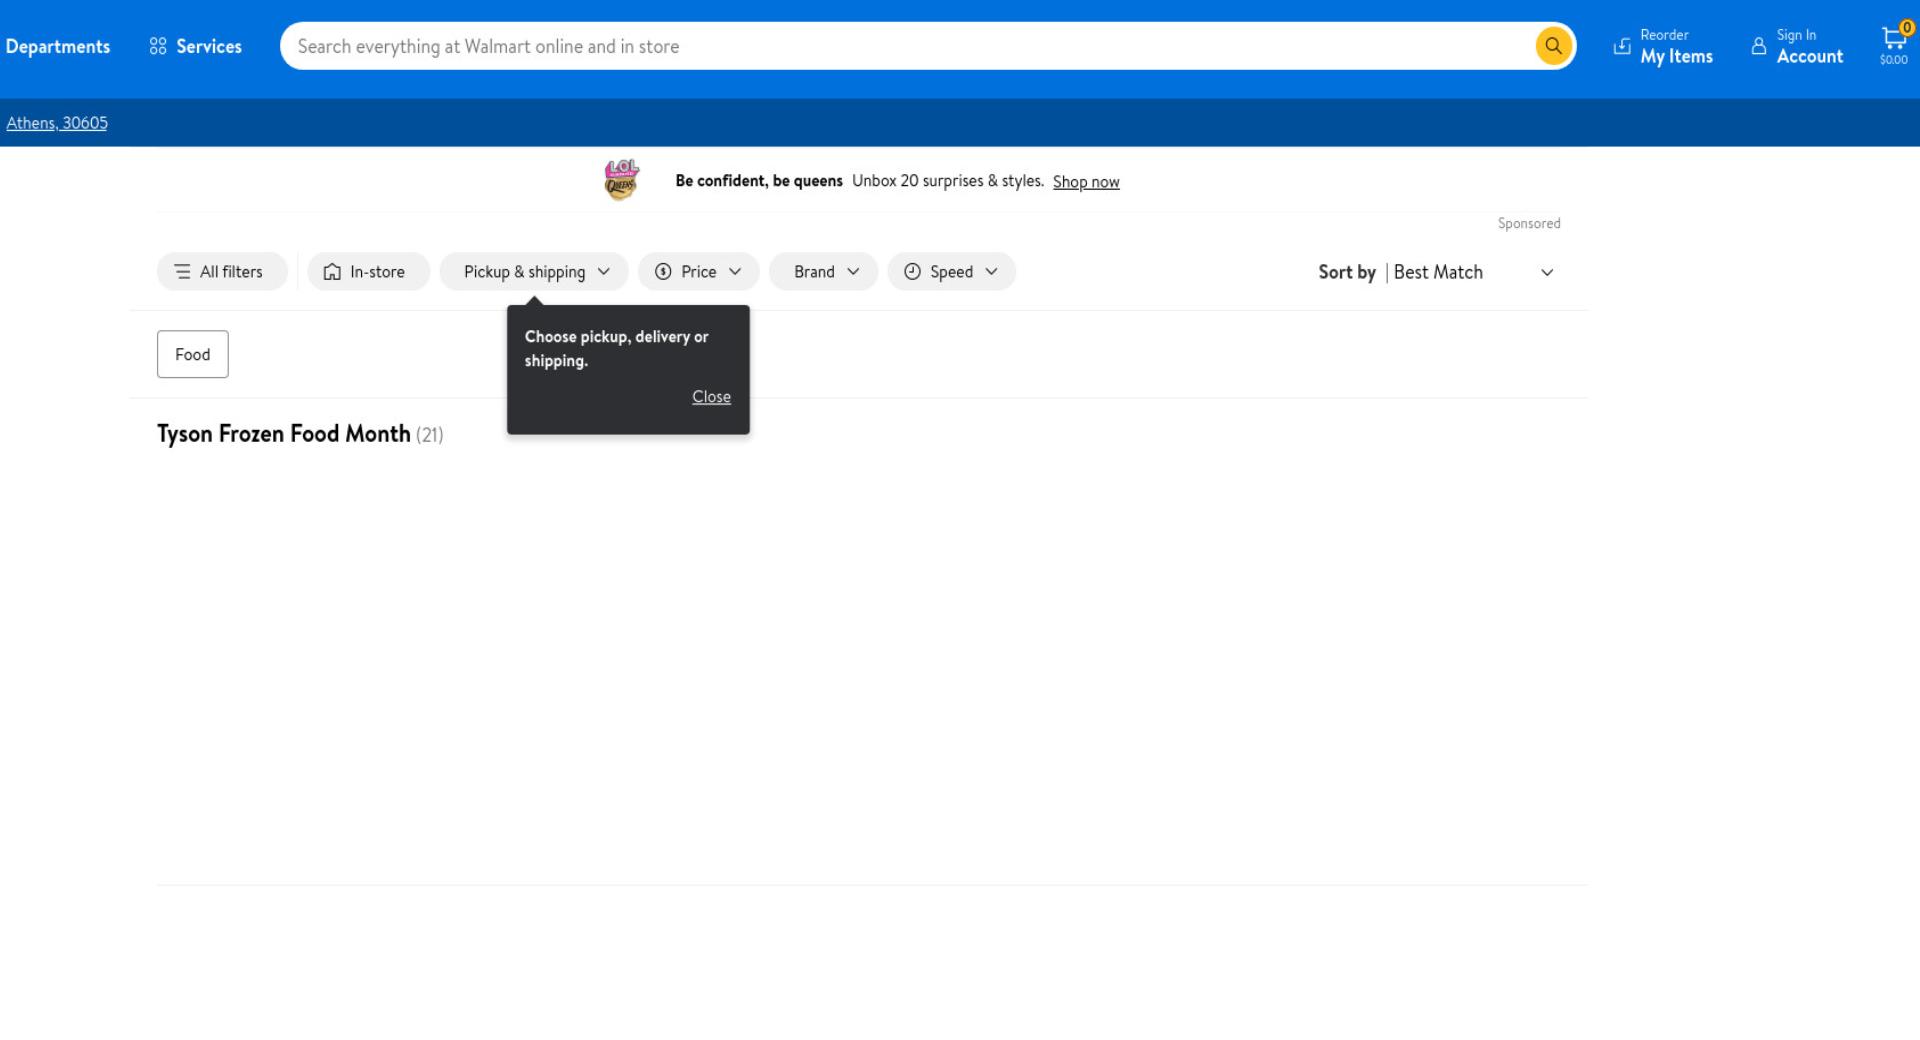Click the Sponsored label
1920x1040 pixels.
tap(1529, 224)
